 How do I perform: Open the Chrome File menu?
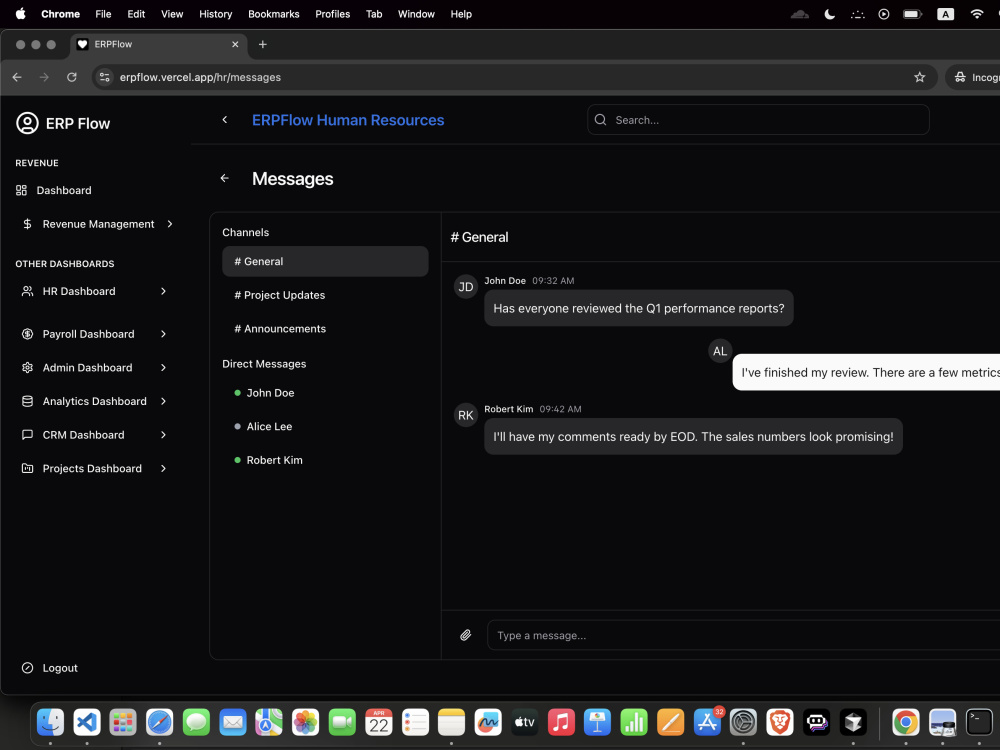103,14
